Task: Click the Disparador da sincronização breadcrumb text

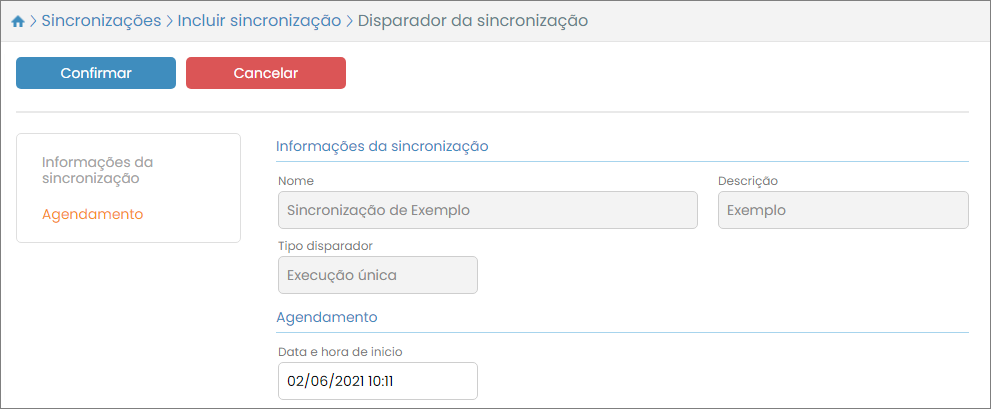Action: click(472, 20)
